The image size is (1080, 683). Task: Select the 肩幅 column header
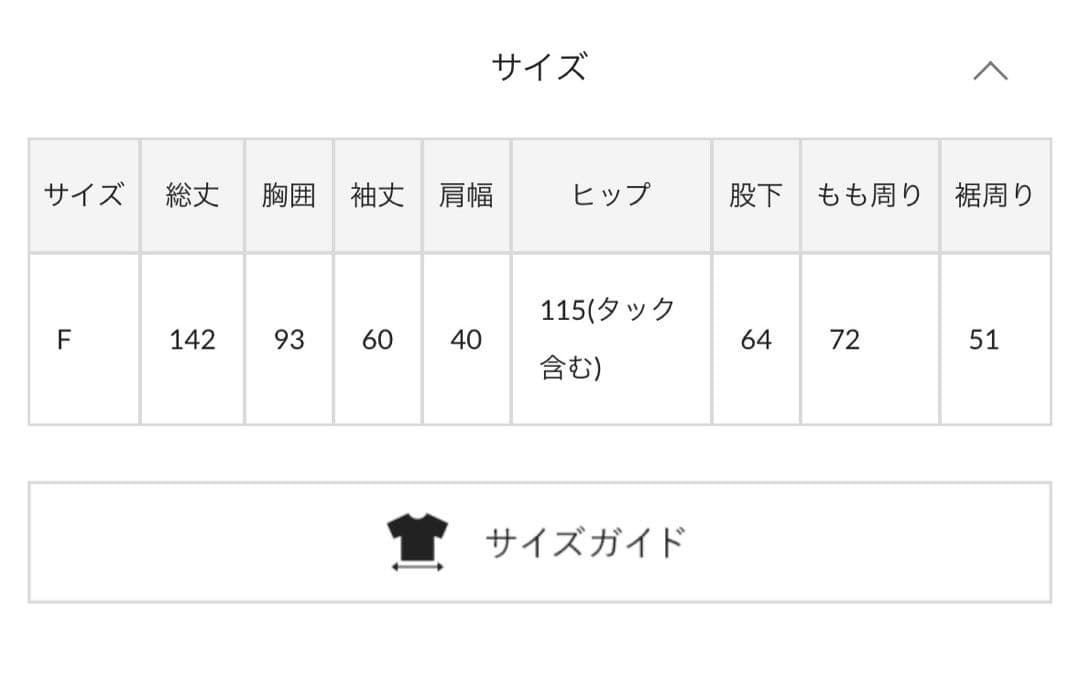pyautogui.click(x=466, y=195)
